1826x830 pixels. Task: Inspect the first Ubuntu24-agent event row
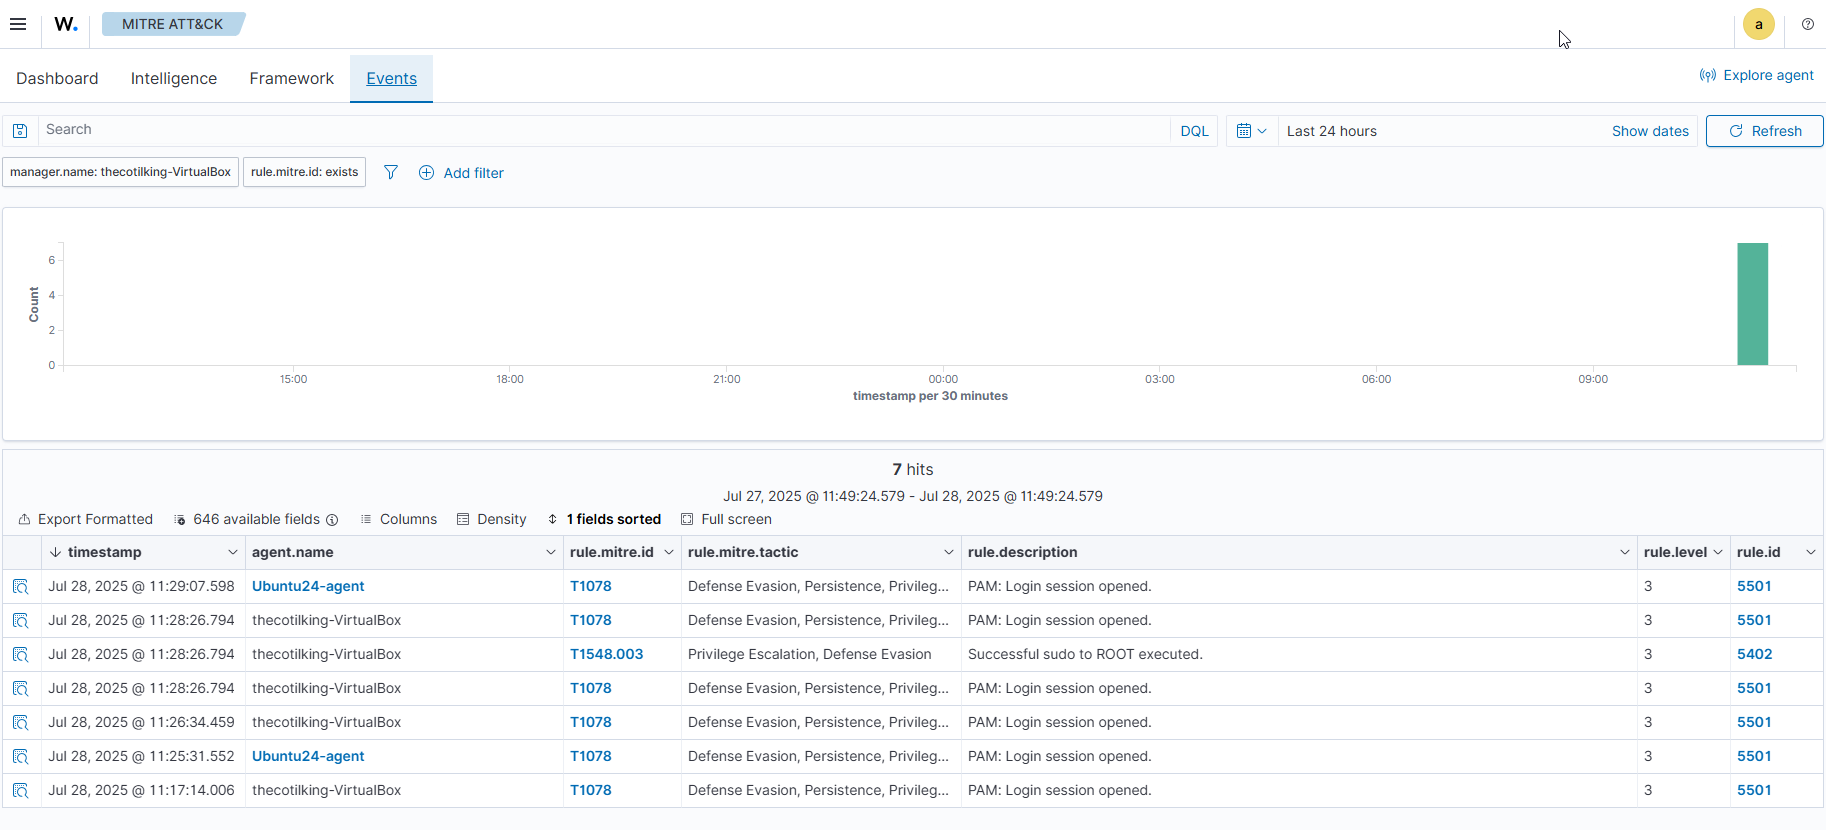pyautogui.click(x=21, y=587)
